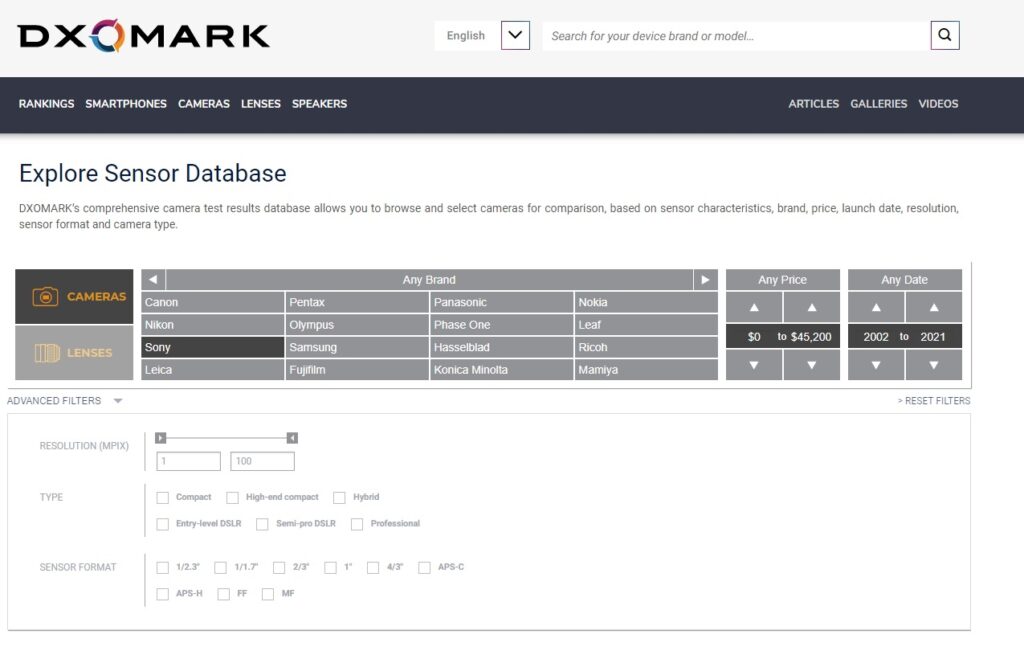Check the Semi-pro DSLR checkbox
This screenshot has height=655, width=1024.
point(262,524)
